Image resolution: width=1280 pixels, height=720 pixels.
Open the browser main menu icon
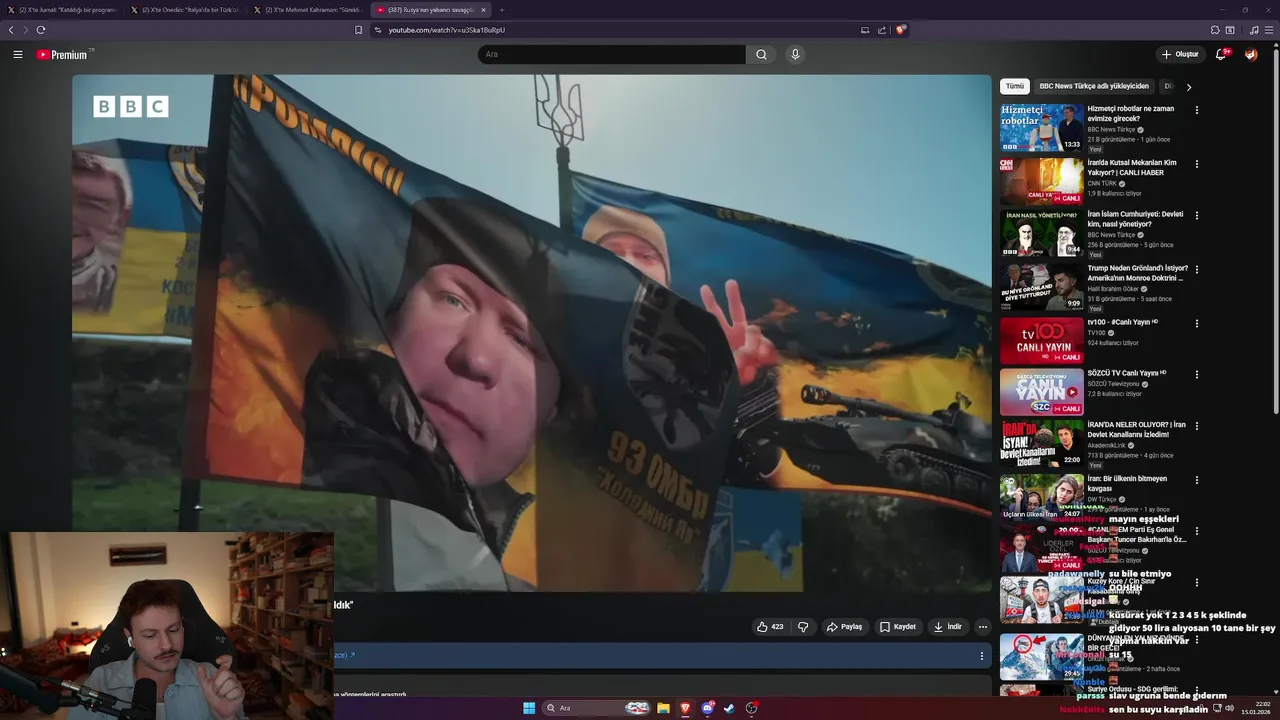point(1269,30)
